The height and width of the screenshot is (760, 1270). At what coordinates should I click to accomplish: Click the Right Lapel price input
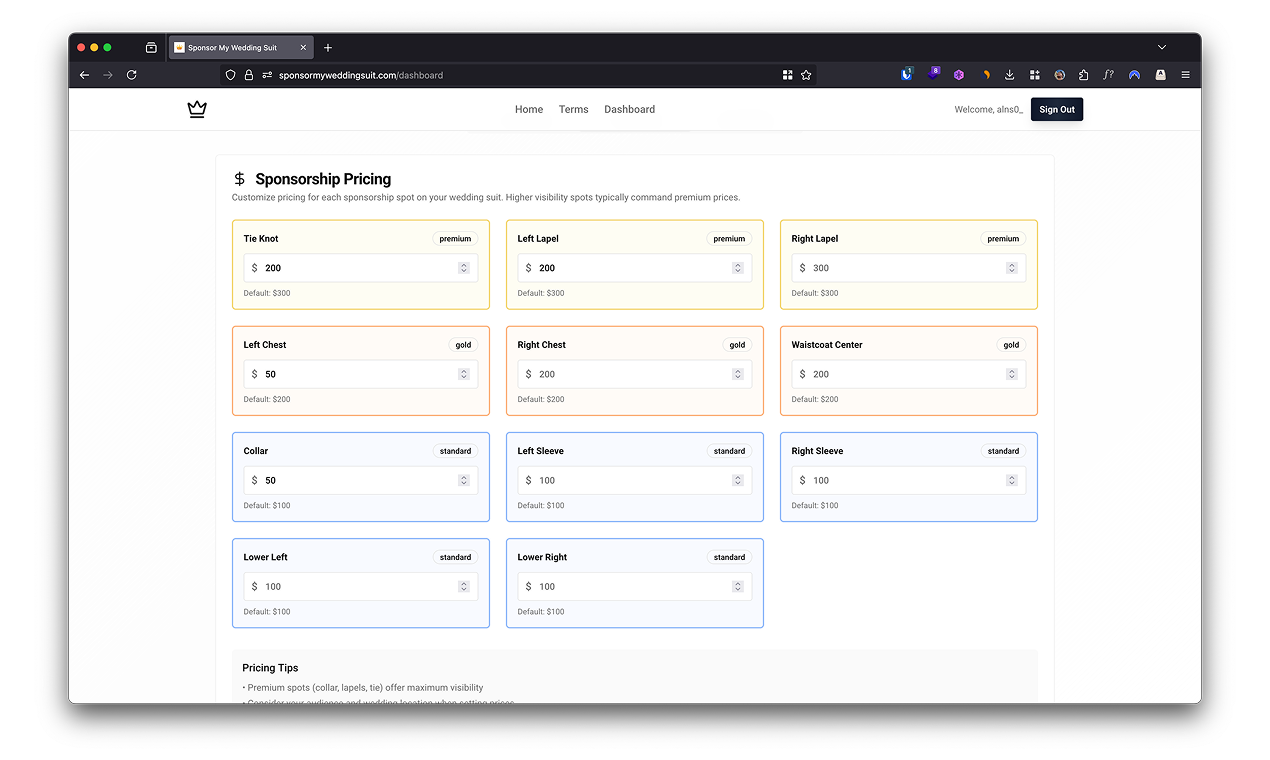[x=909, y=268]
